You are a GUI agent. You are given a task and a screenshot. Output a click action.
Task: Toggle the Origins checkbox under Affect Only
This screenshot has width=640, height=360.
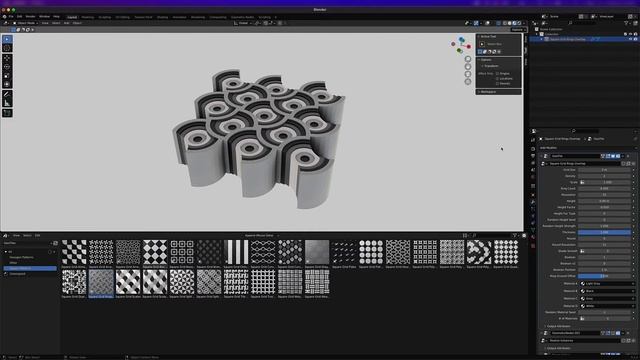pyautogui.click(x=497, y=73)
